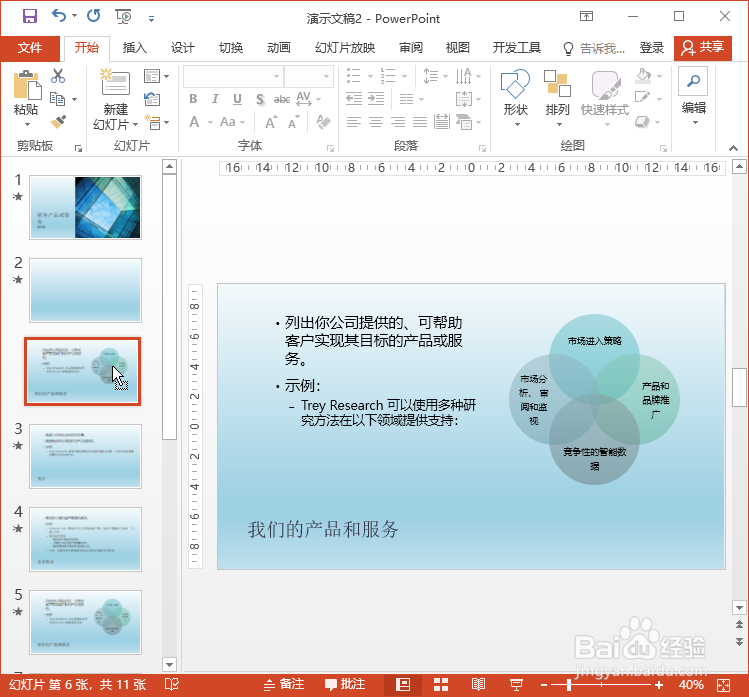749x697 pixels.
Task: Toggle center text alignment
Action: (x=375, y=122)
